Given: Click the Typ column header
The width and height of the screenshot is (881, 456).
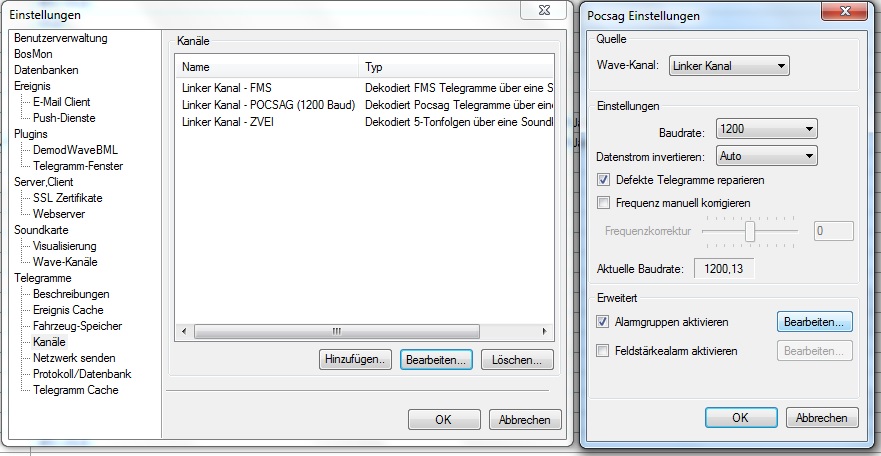Looking at the screenshot, I should [455, 67].
